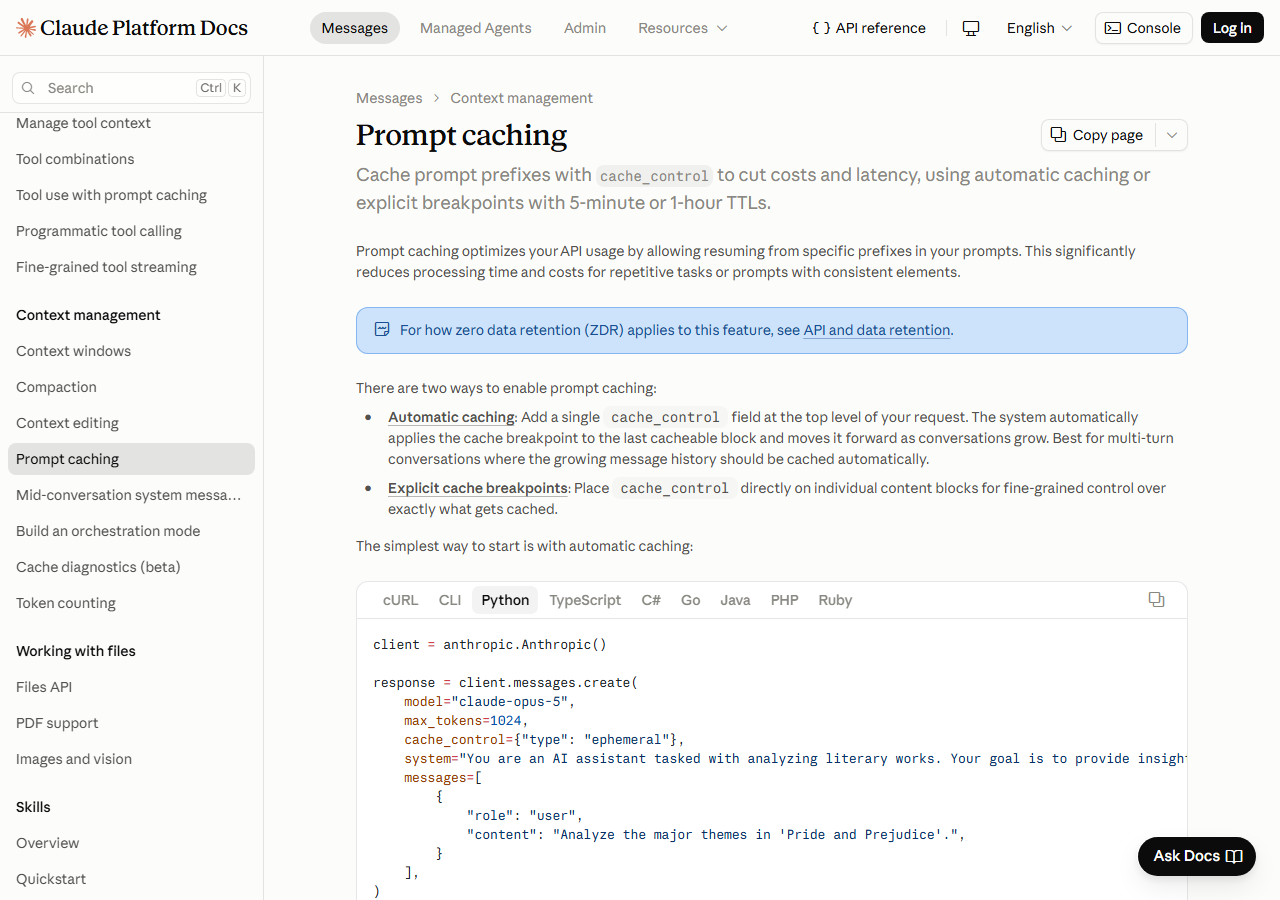This screenshot has width=1280, height=900.
Task: Open Cache diagnostics (beta) page
Action: 131,567
